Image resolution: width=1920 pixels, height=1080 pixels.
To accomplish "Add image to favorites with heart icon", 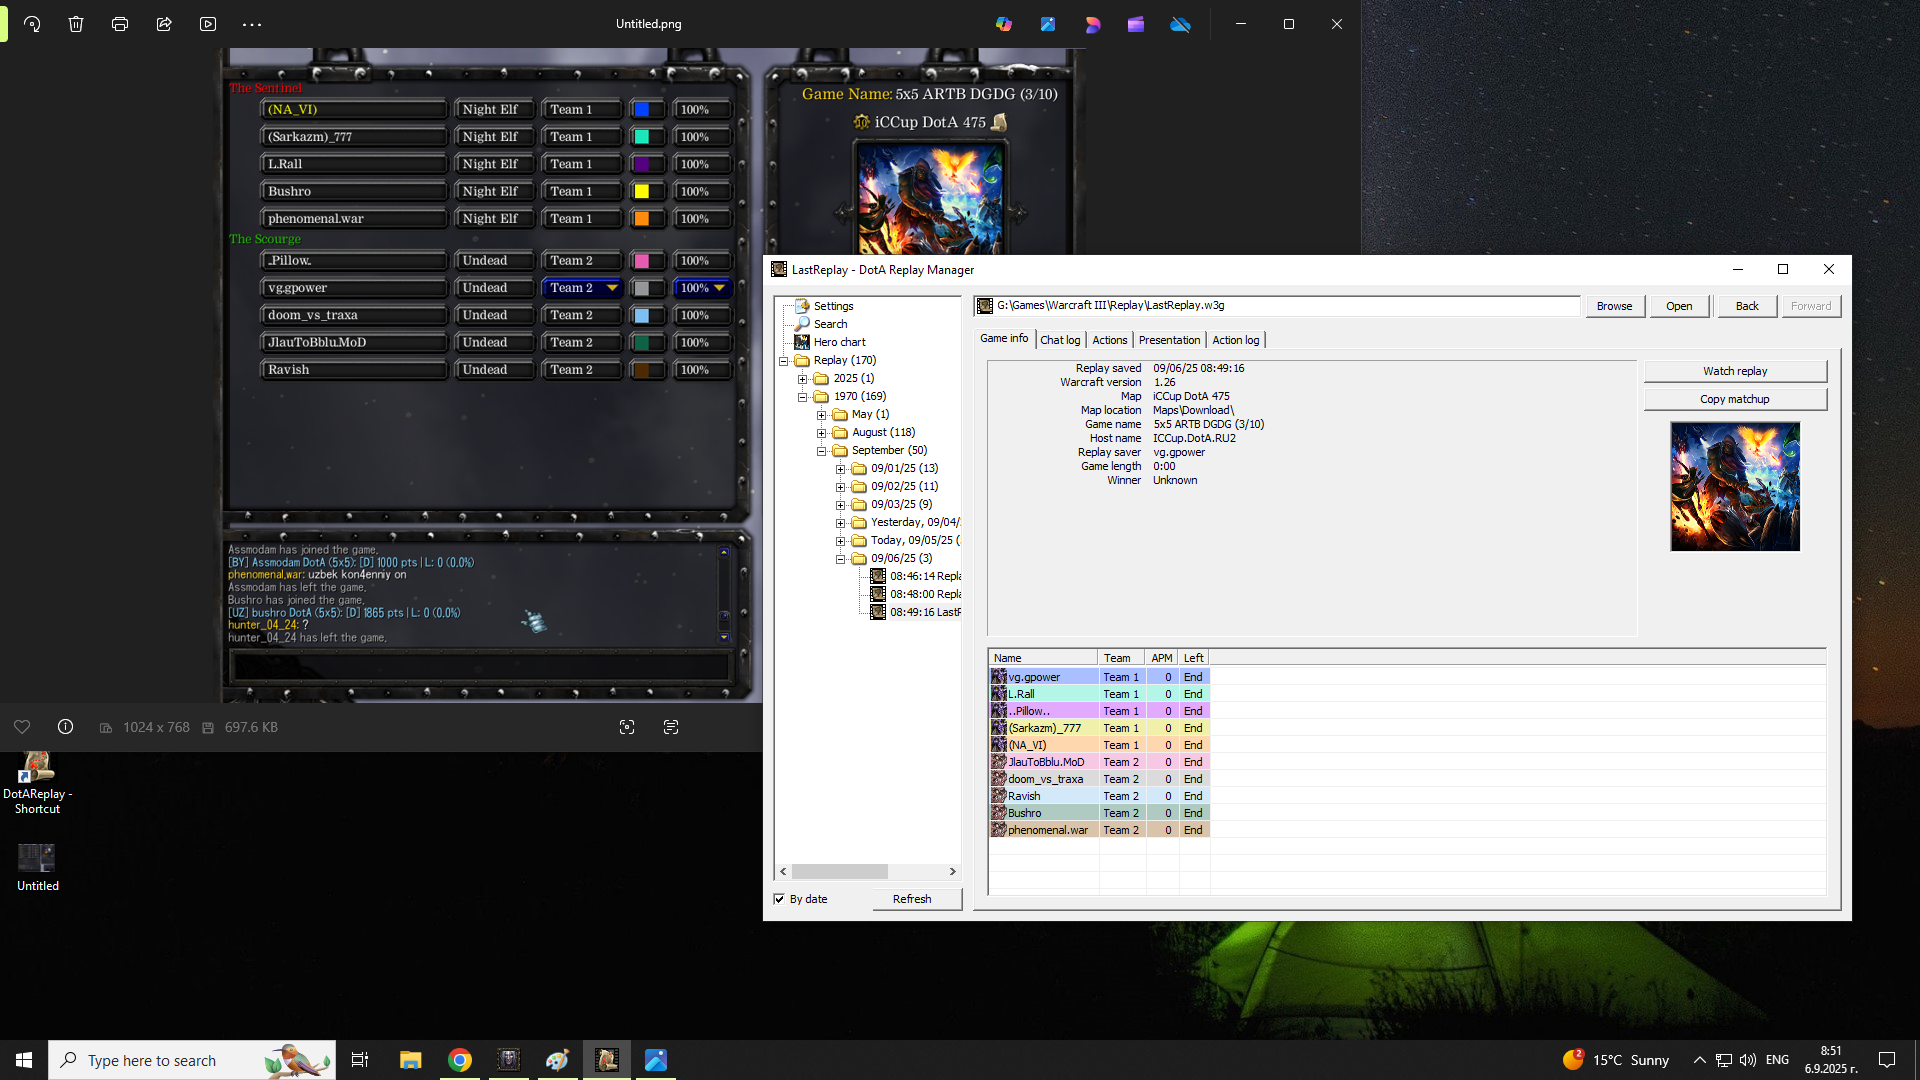I will [x=22, y=727].
